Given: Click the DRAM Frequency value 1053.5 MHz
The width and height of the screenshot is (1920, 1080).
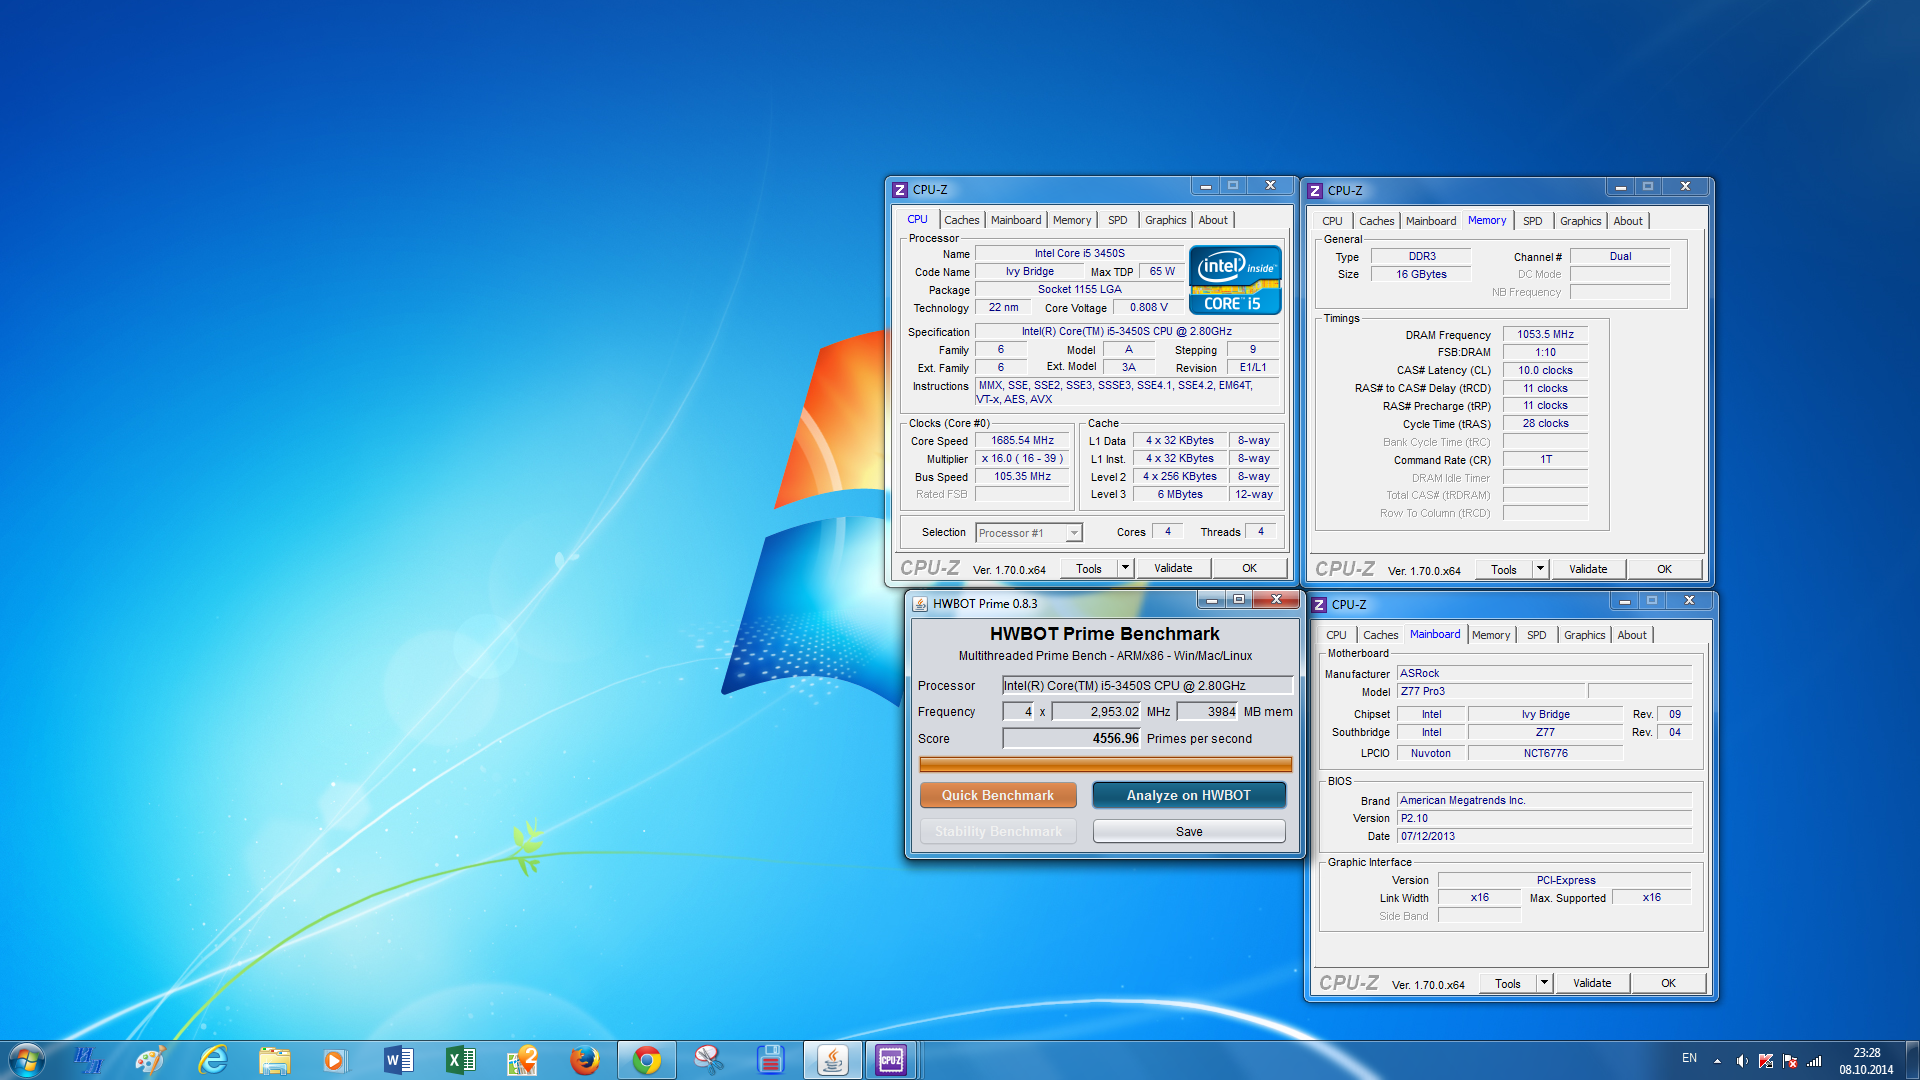Looking at the screenshot, I should click(x=1545, y=334).
